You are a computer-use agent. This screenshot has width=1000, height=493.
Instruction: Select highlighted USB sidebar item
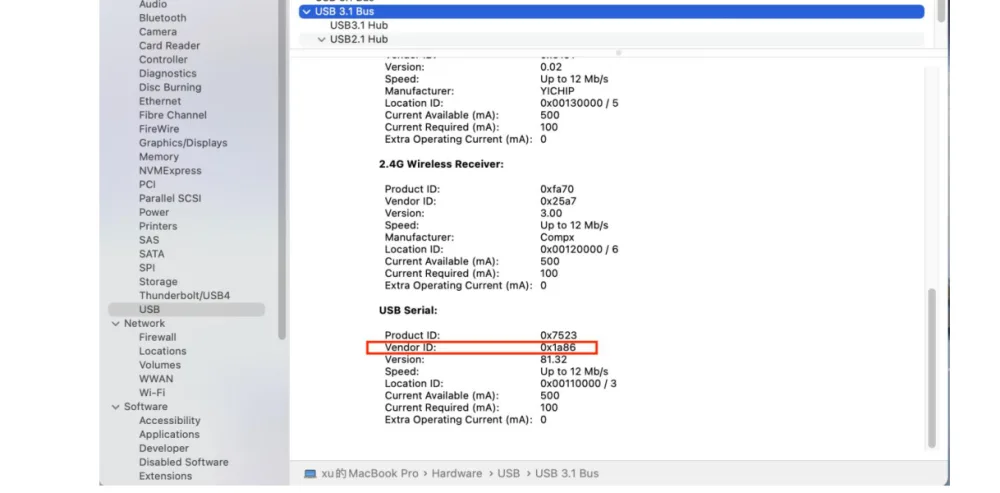pyautogui.click(x=186, y=309)
